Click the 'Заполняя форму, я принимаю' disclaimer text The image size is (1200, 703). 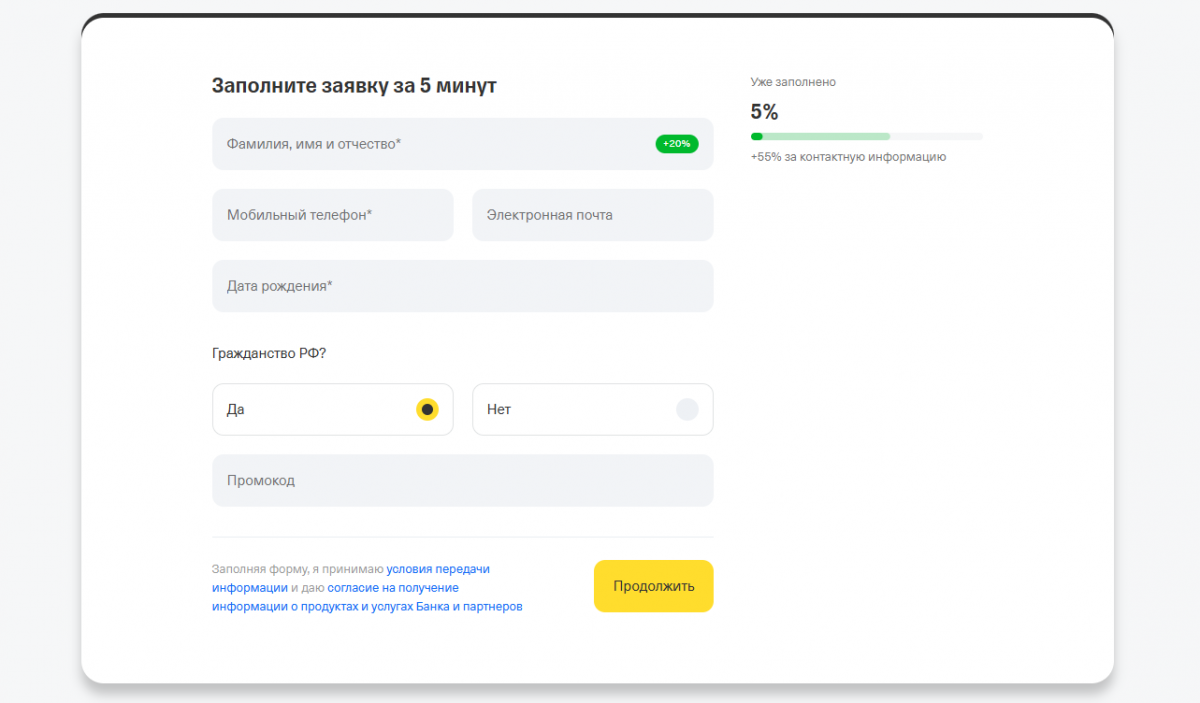point(298,569)
